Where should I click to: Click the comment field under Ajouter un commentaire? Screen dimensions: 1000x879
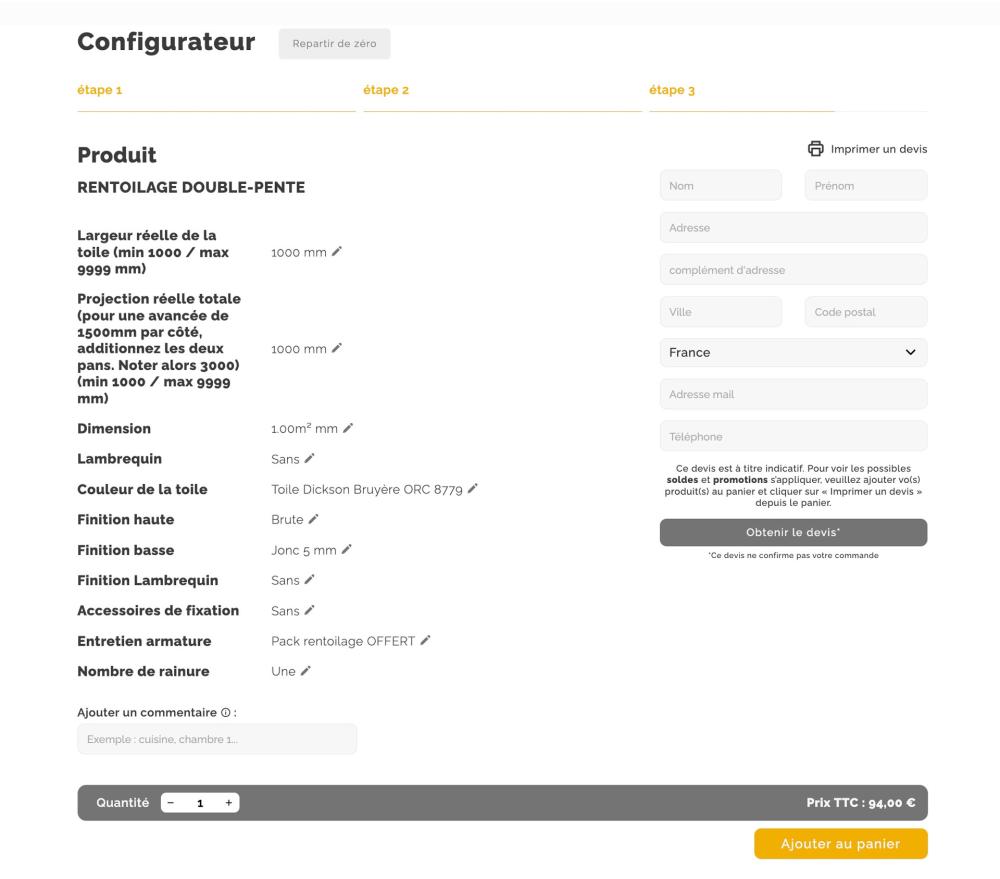pos(217,739)
